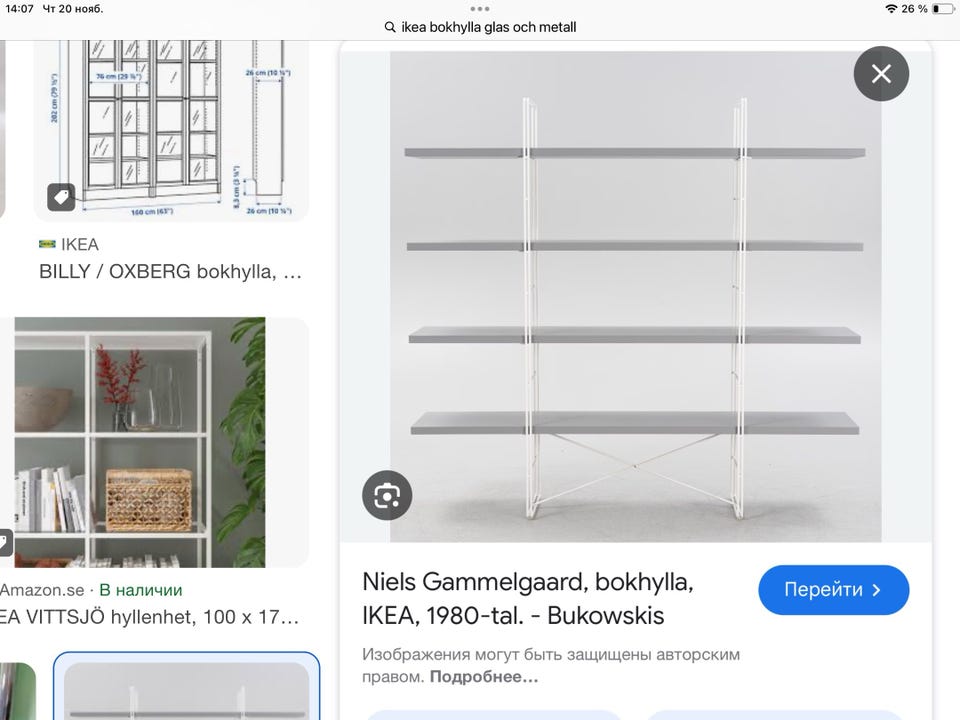Tap the large gray shelf preview image
This screenshot has height=720, width=960.
point(636,296)
